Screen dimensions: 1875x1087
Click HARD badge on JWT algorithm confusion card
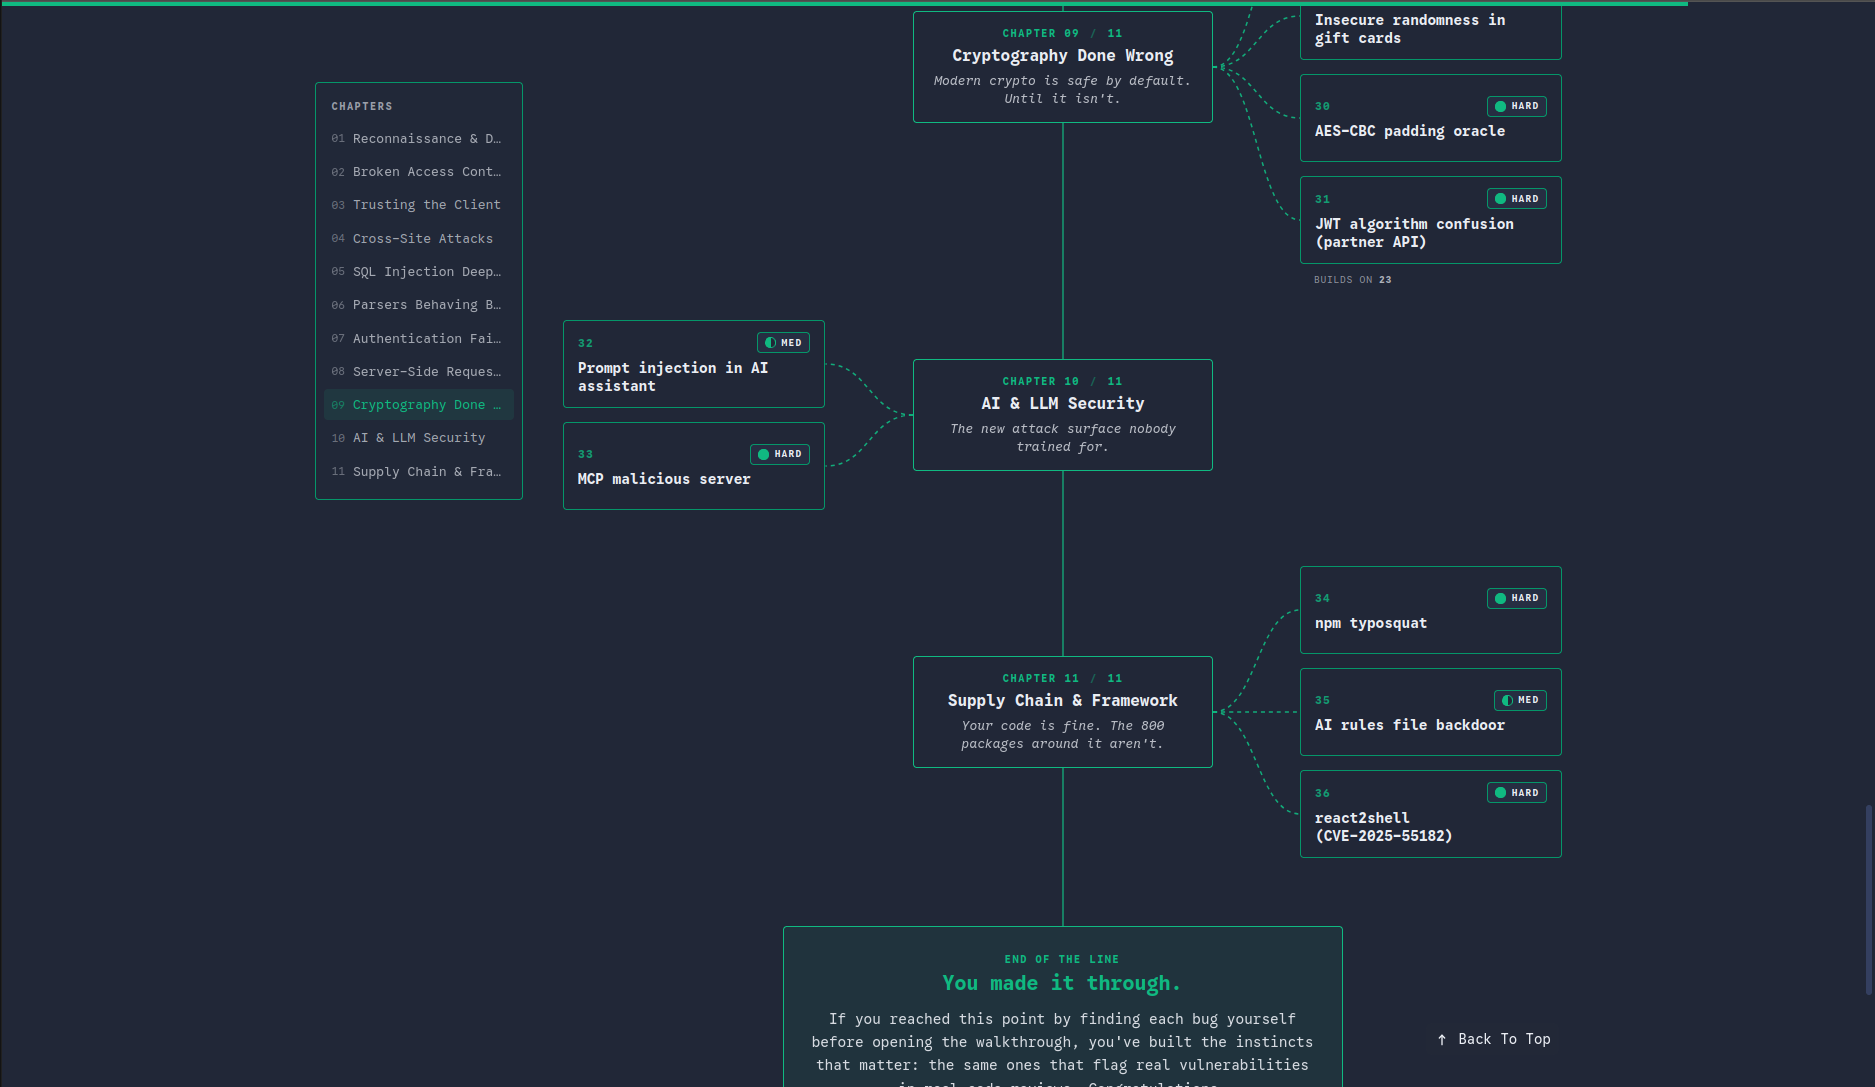pos(1516,199)
